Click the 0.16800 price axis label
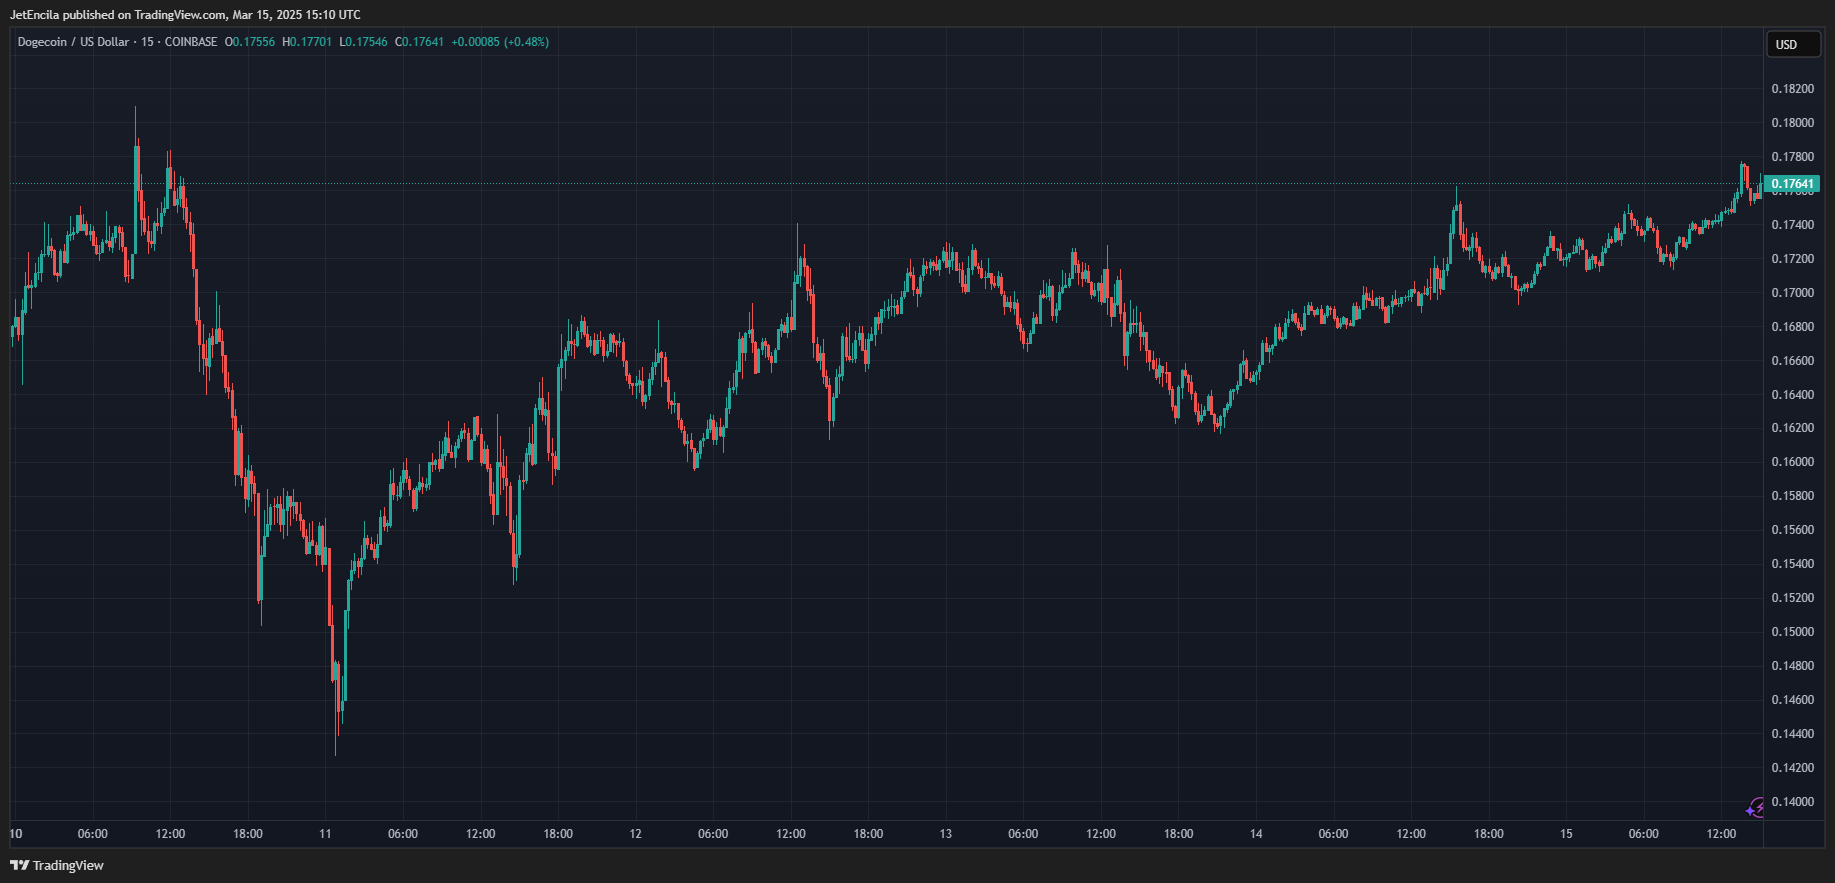Image resolution: width=1835 pixels, height=883 pixels. 1792,327
